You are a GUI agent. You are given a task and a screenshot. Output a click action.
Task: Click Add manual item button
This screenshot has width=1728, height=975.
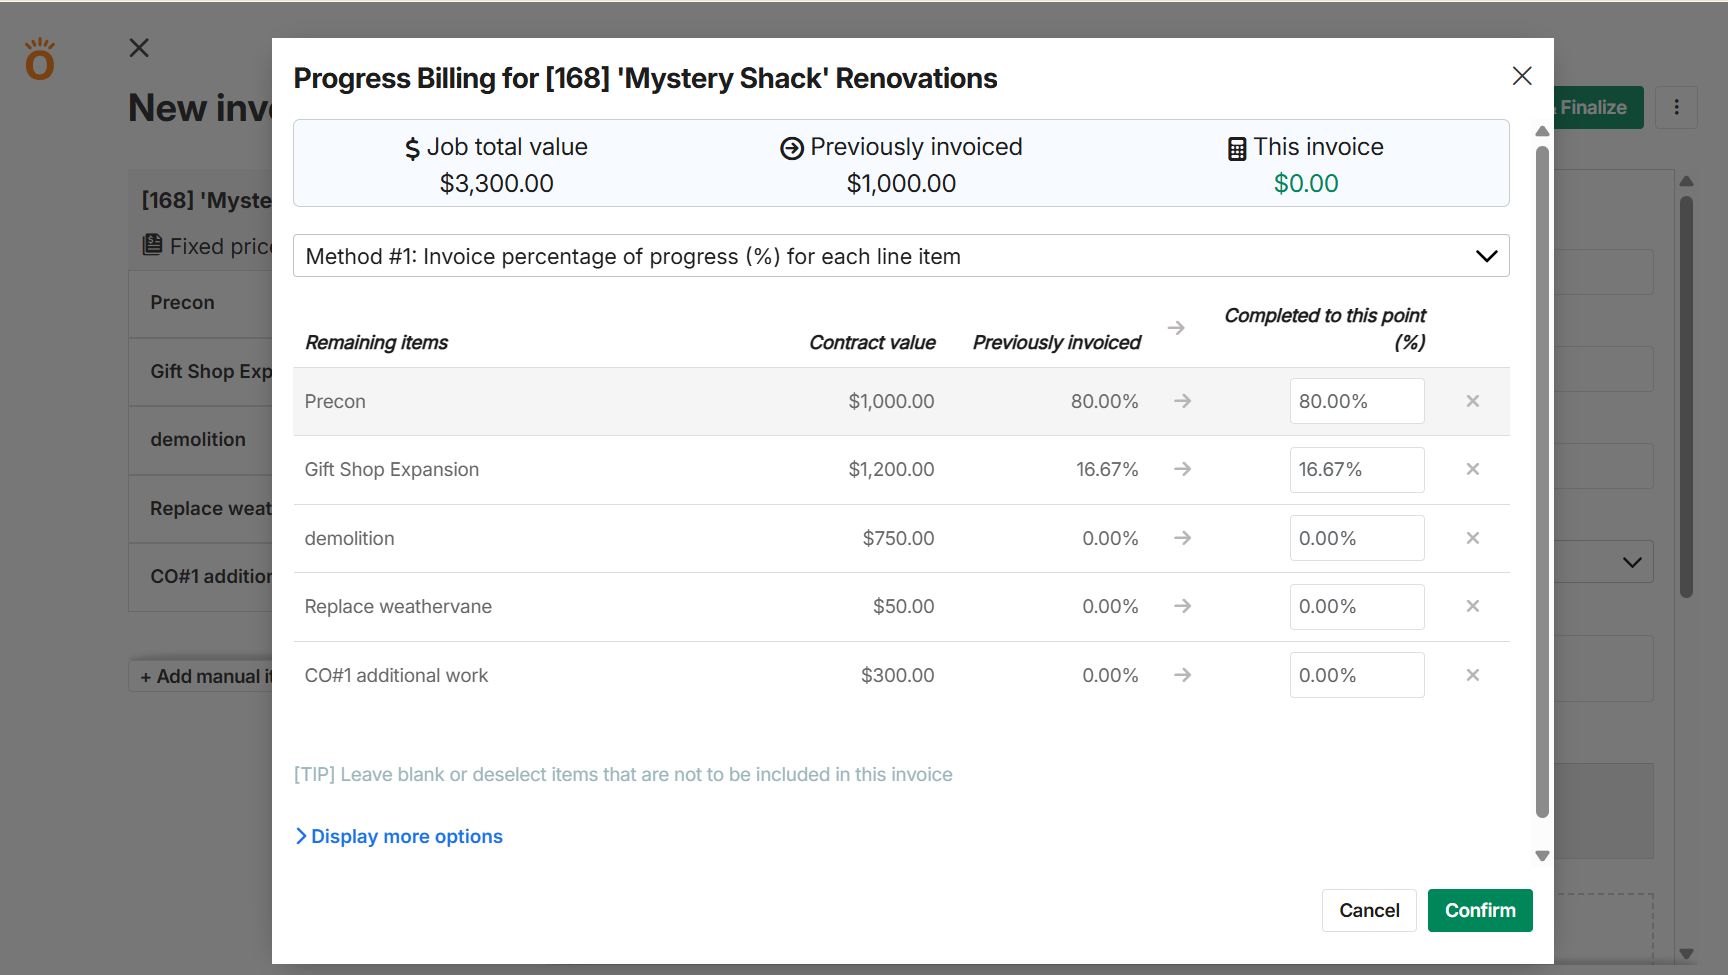(x=201, y=676)
